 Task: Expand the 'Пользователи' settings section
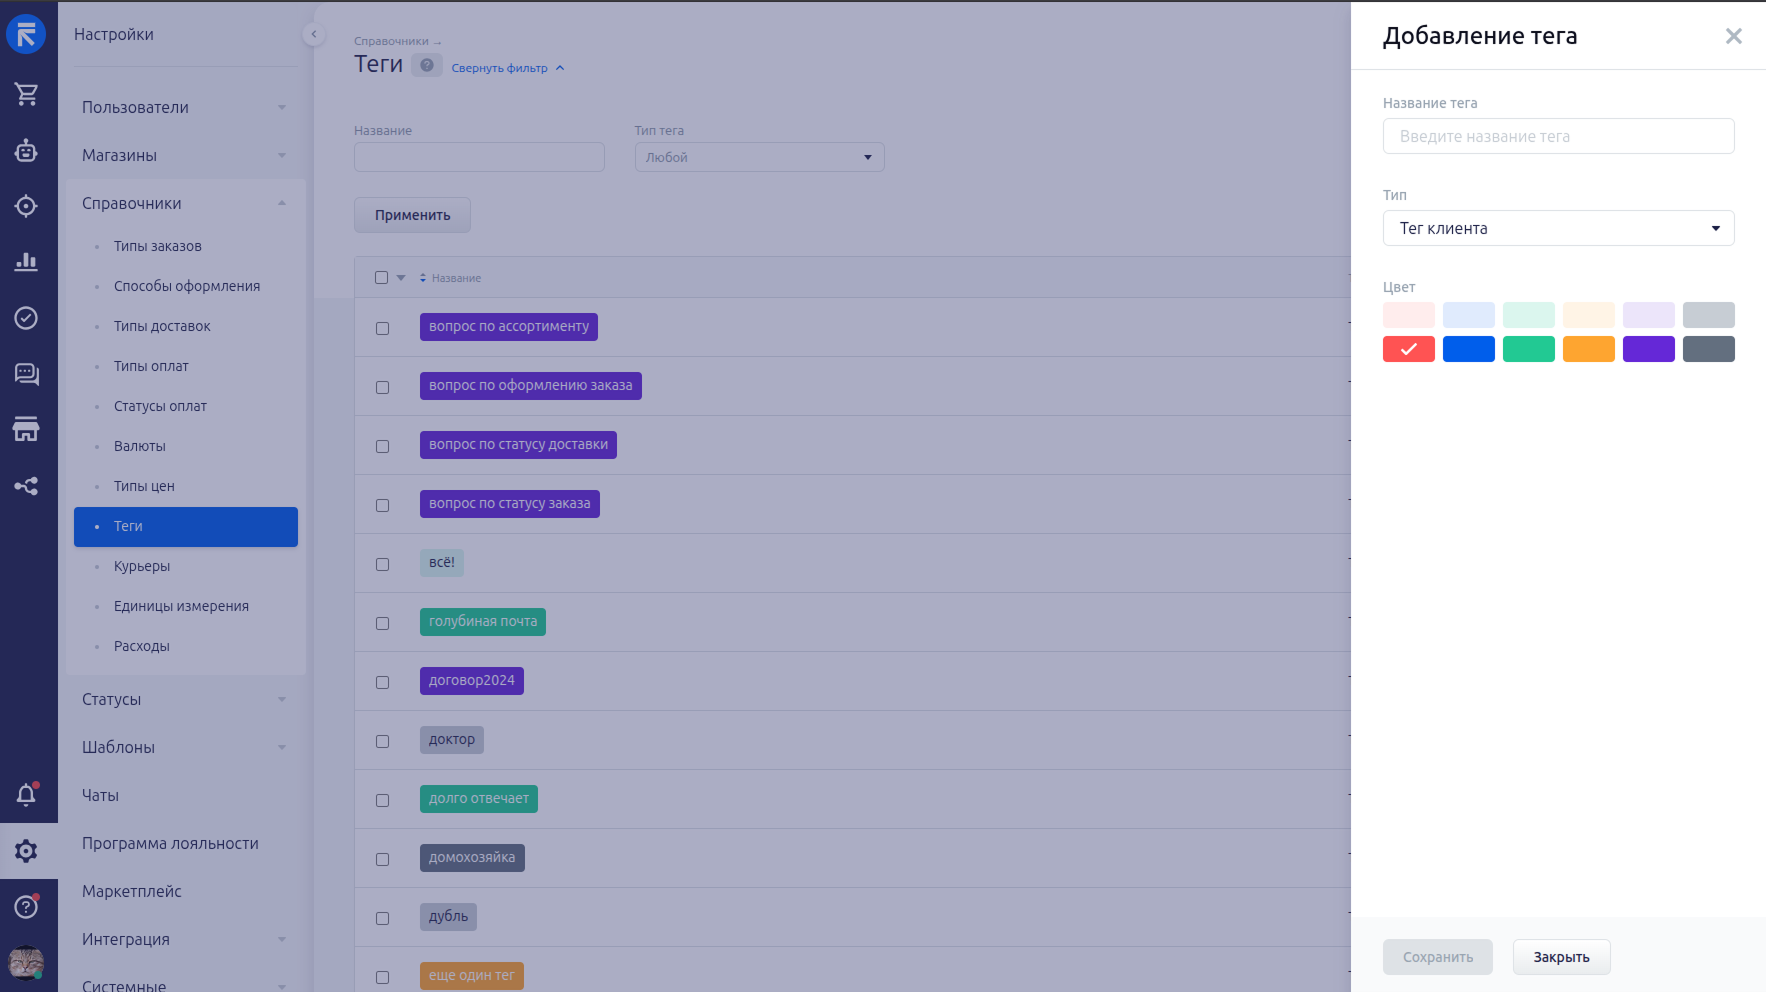(x=184, y=108)
